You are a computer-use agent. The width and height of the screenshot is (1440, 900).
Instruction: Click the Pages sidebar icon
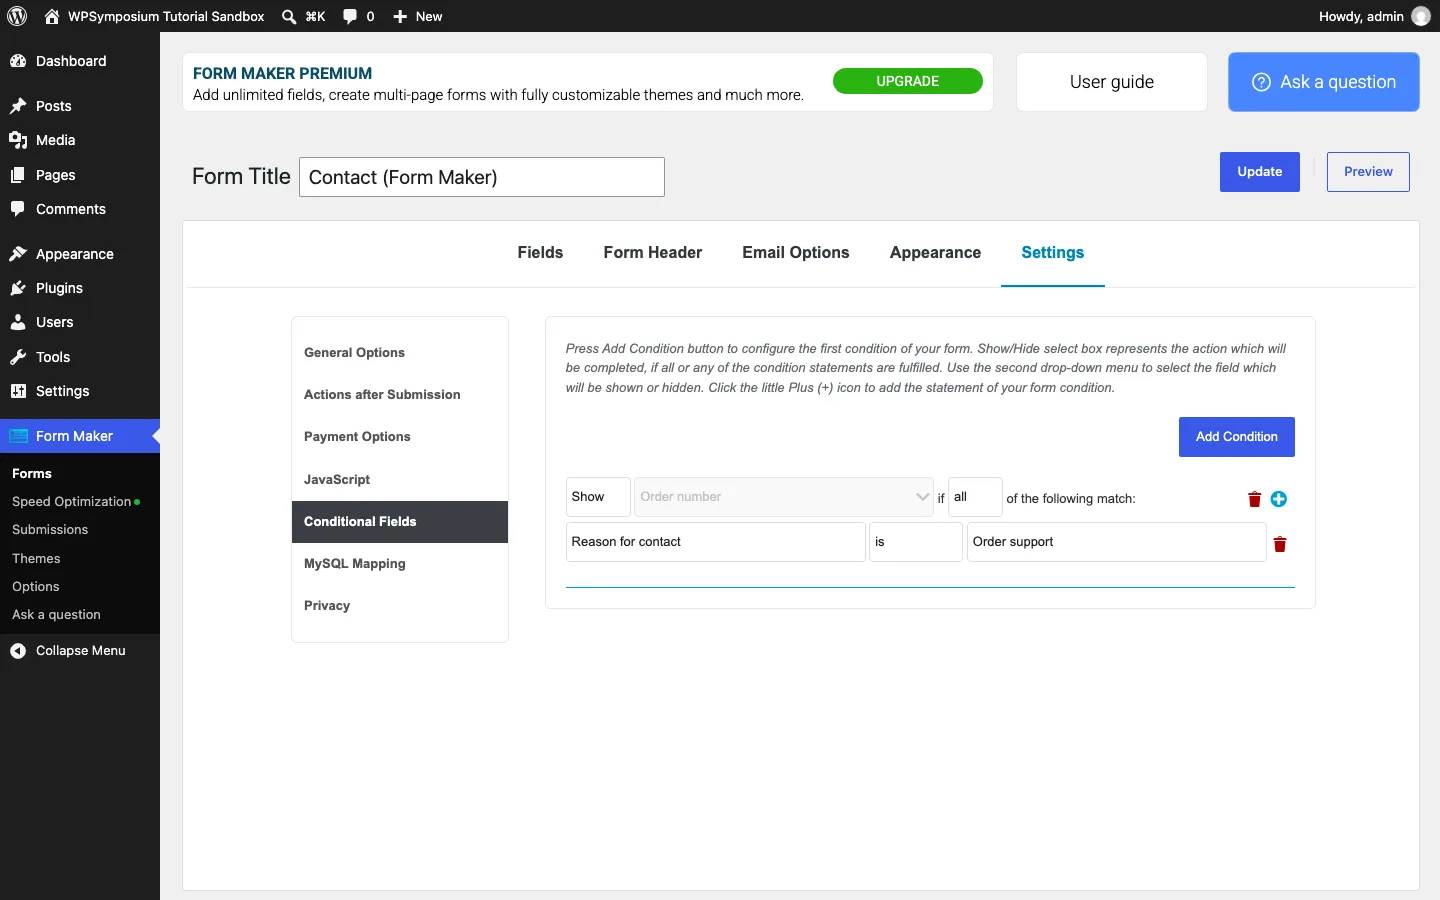tap(18, 175)
